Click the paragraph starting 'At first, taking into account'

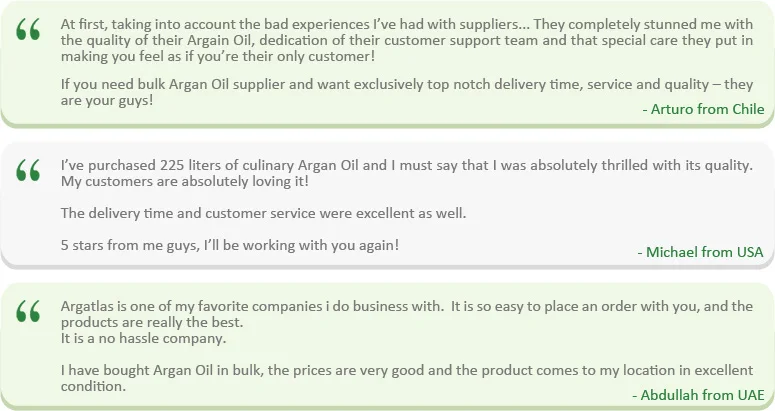[400, 40]
